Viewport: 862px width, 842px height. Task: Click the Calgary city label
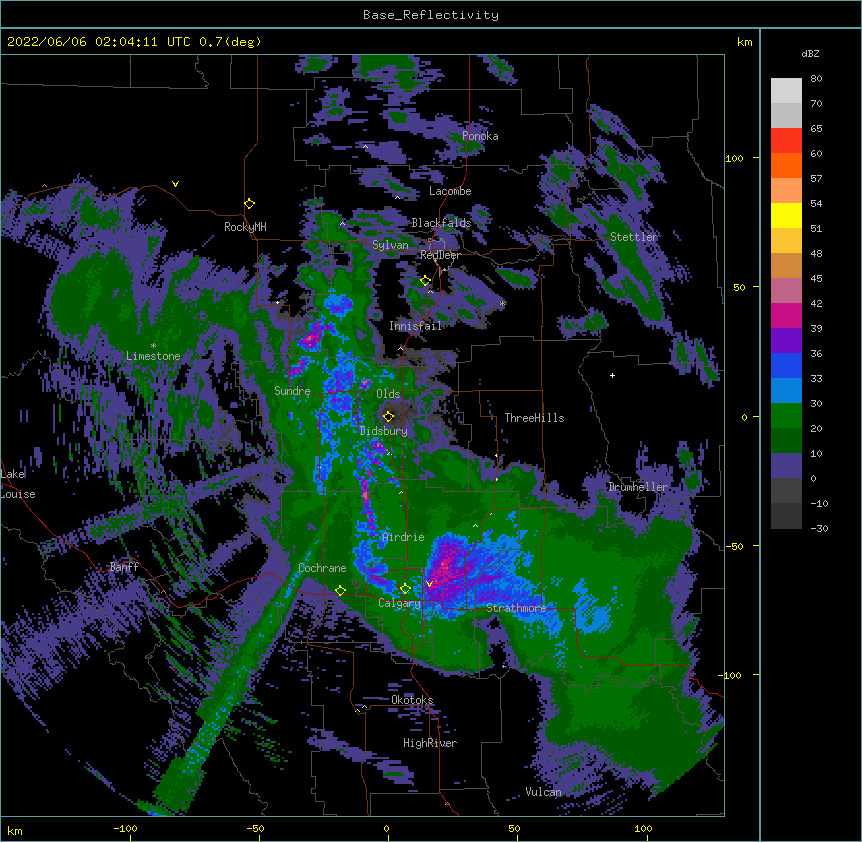pyautogui.click(x=400, y=603)
